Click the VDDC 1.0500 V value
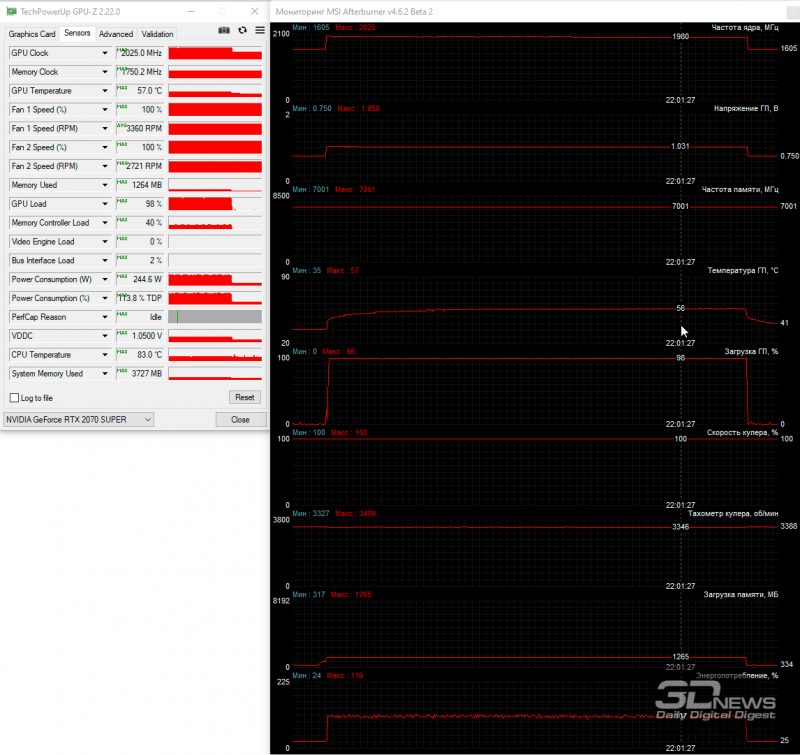800x755 pixels. coord(140,336)
